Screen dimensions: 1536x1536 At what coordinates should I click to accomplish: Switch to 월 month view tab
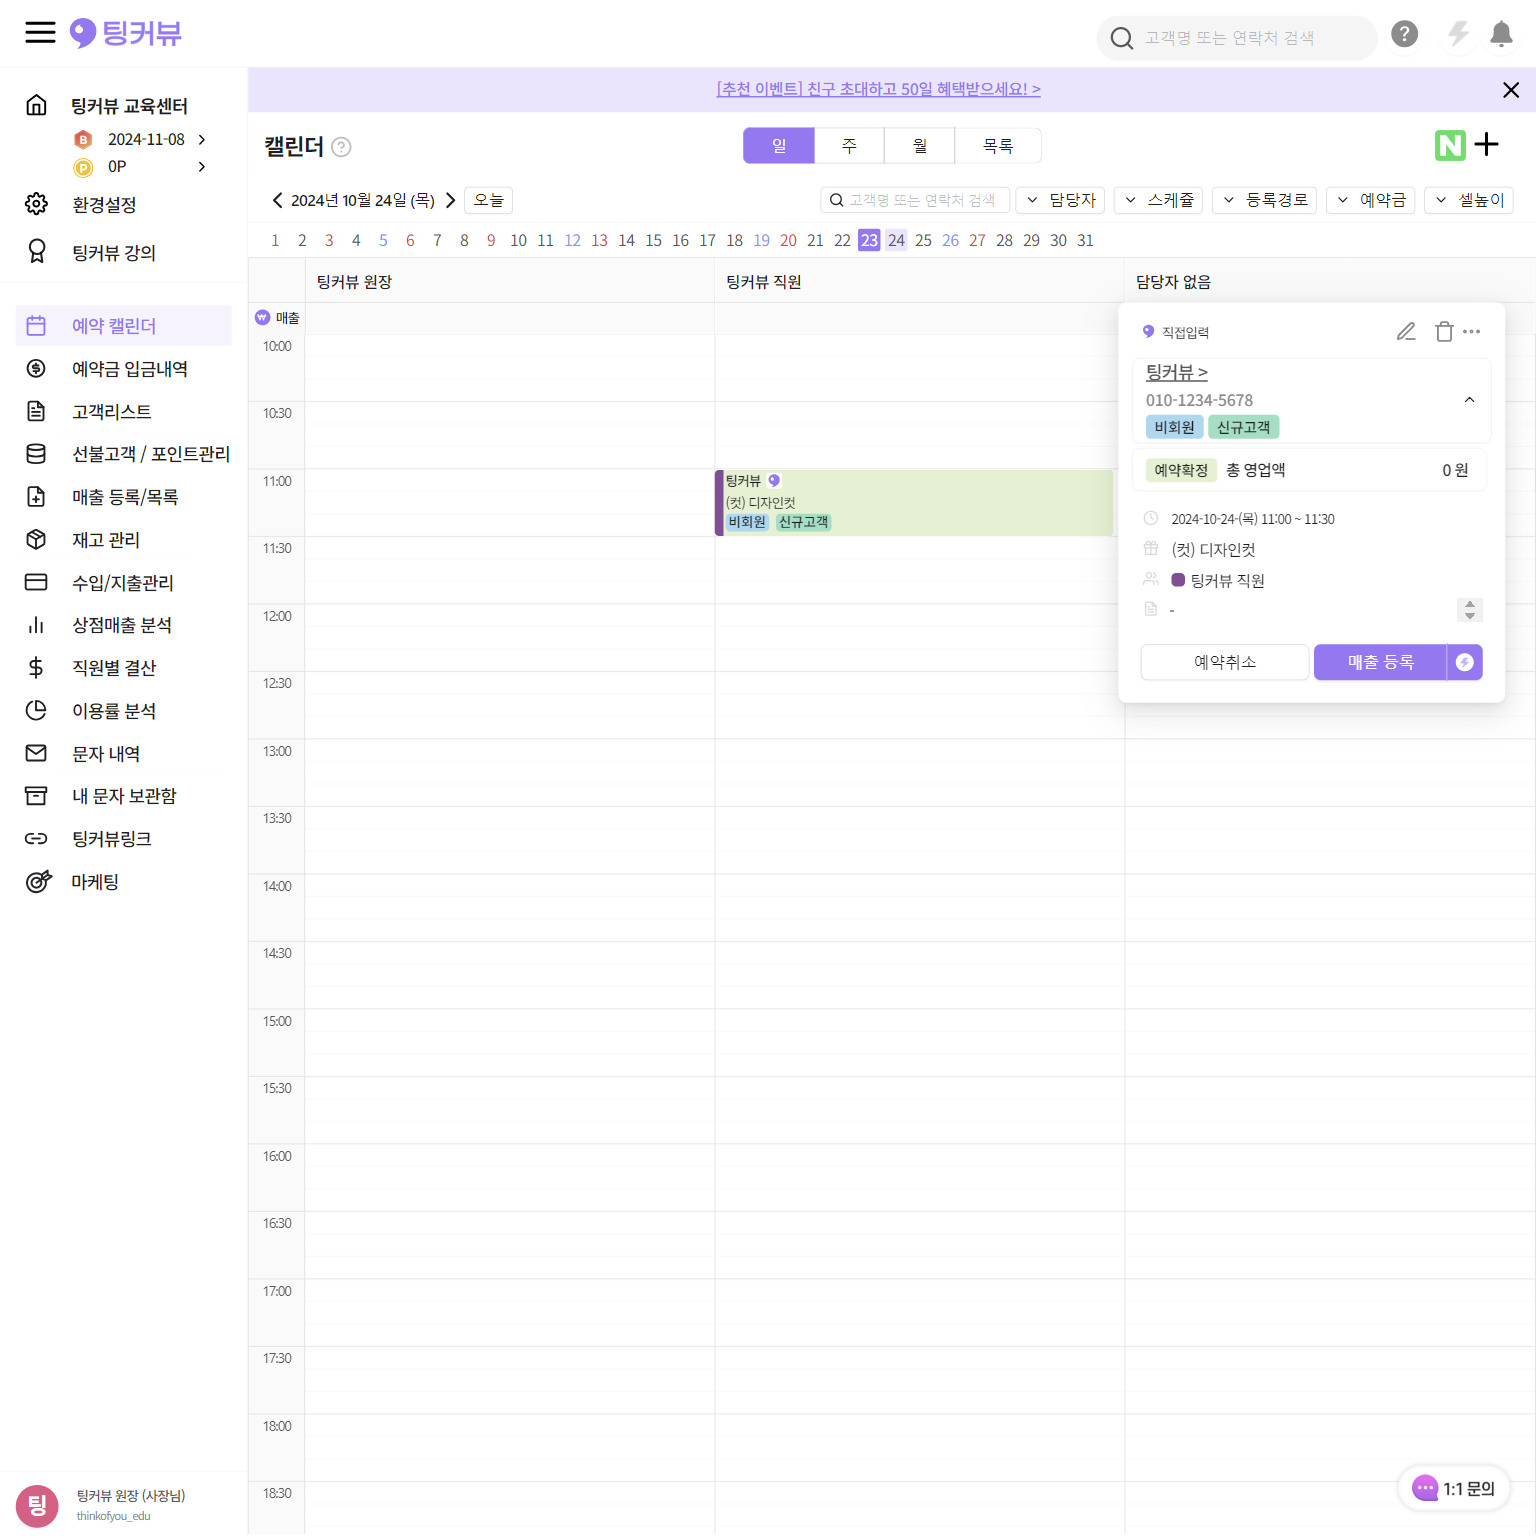click(920, 146)
